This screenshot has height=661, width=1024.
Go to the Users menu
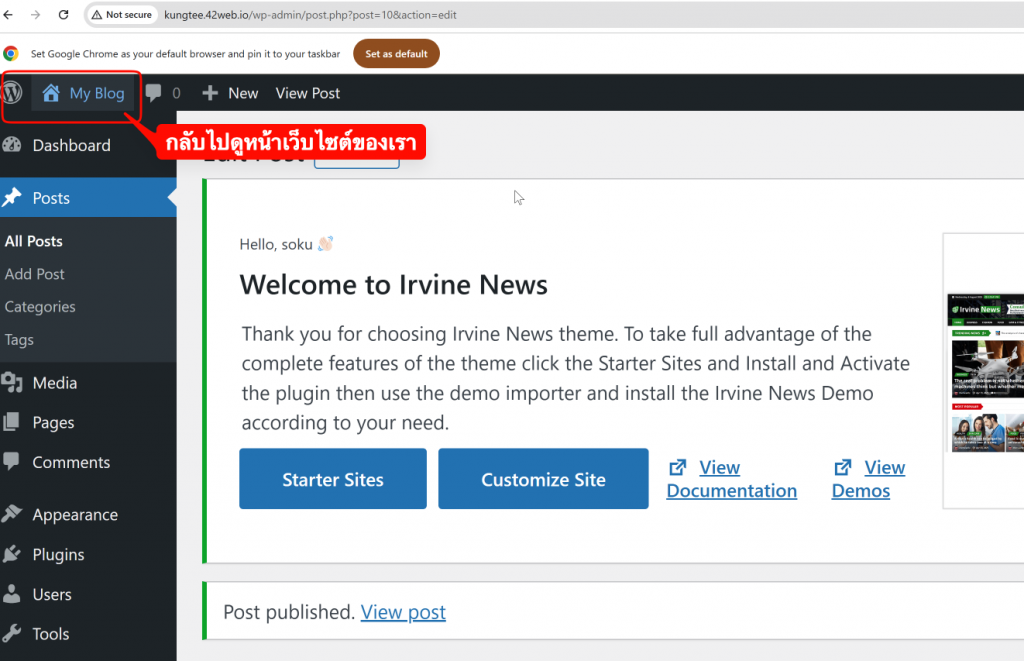click(x=51, y=594)
